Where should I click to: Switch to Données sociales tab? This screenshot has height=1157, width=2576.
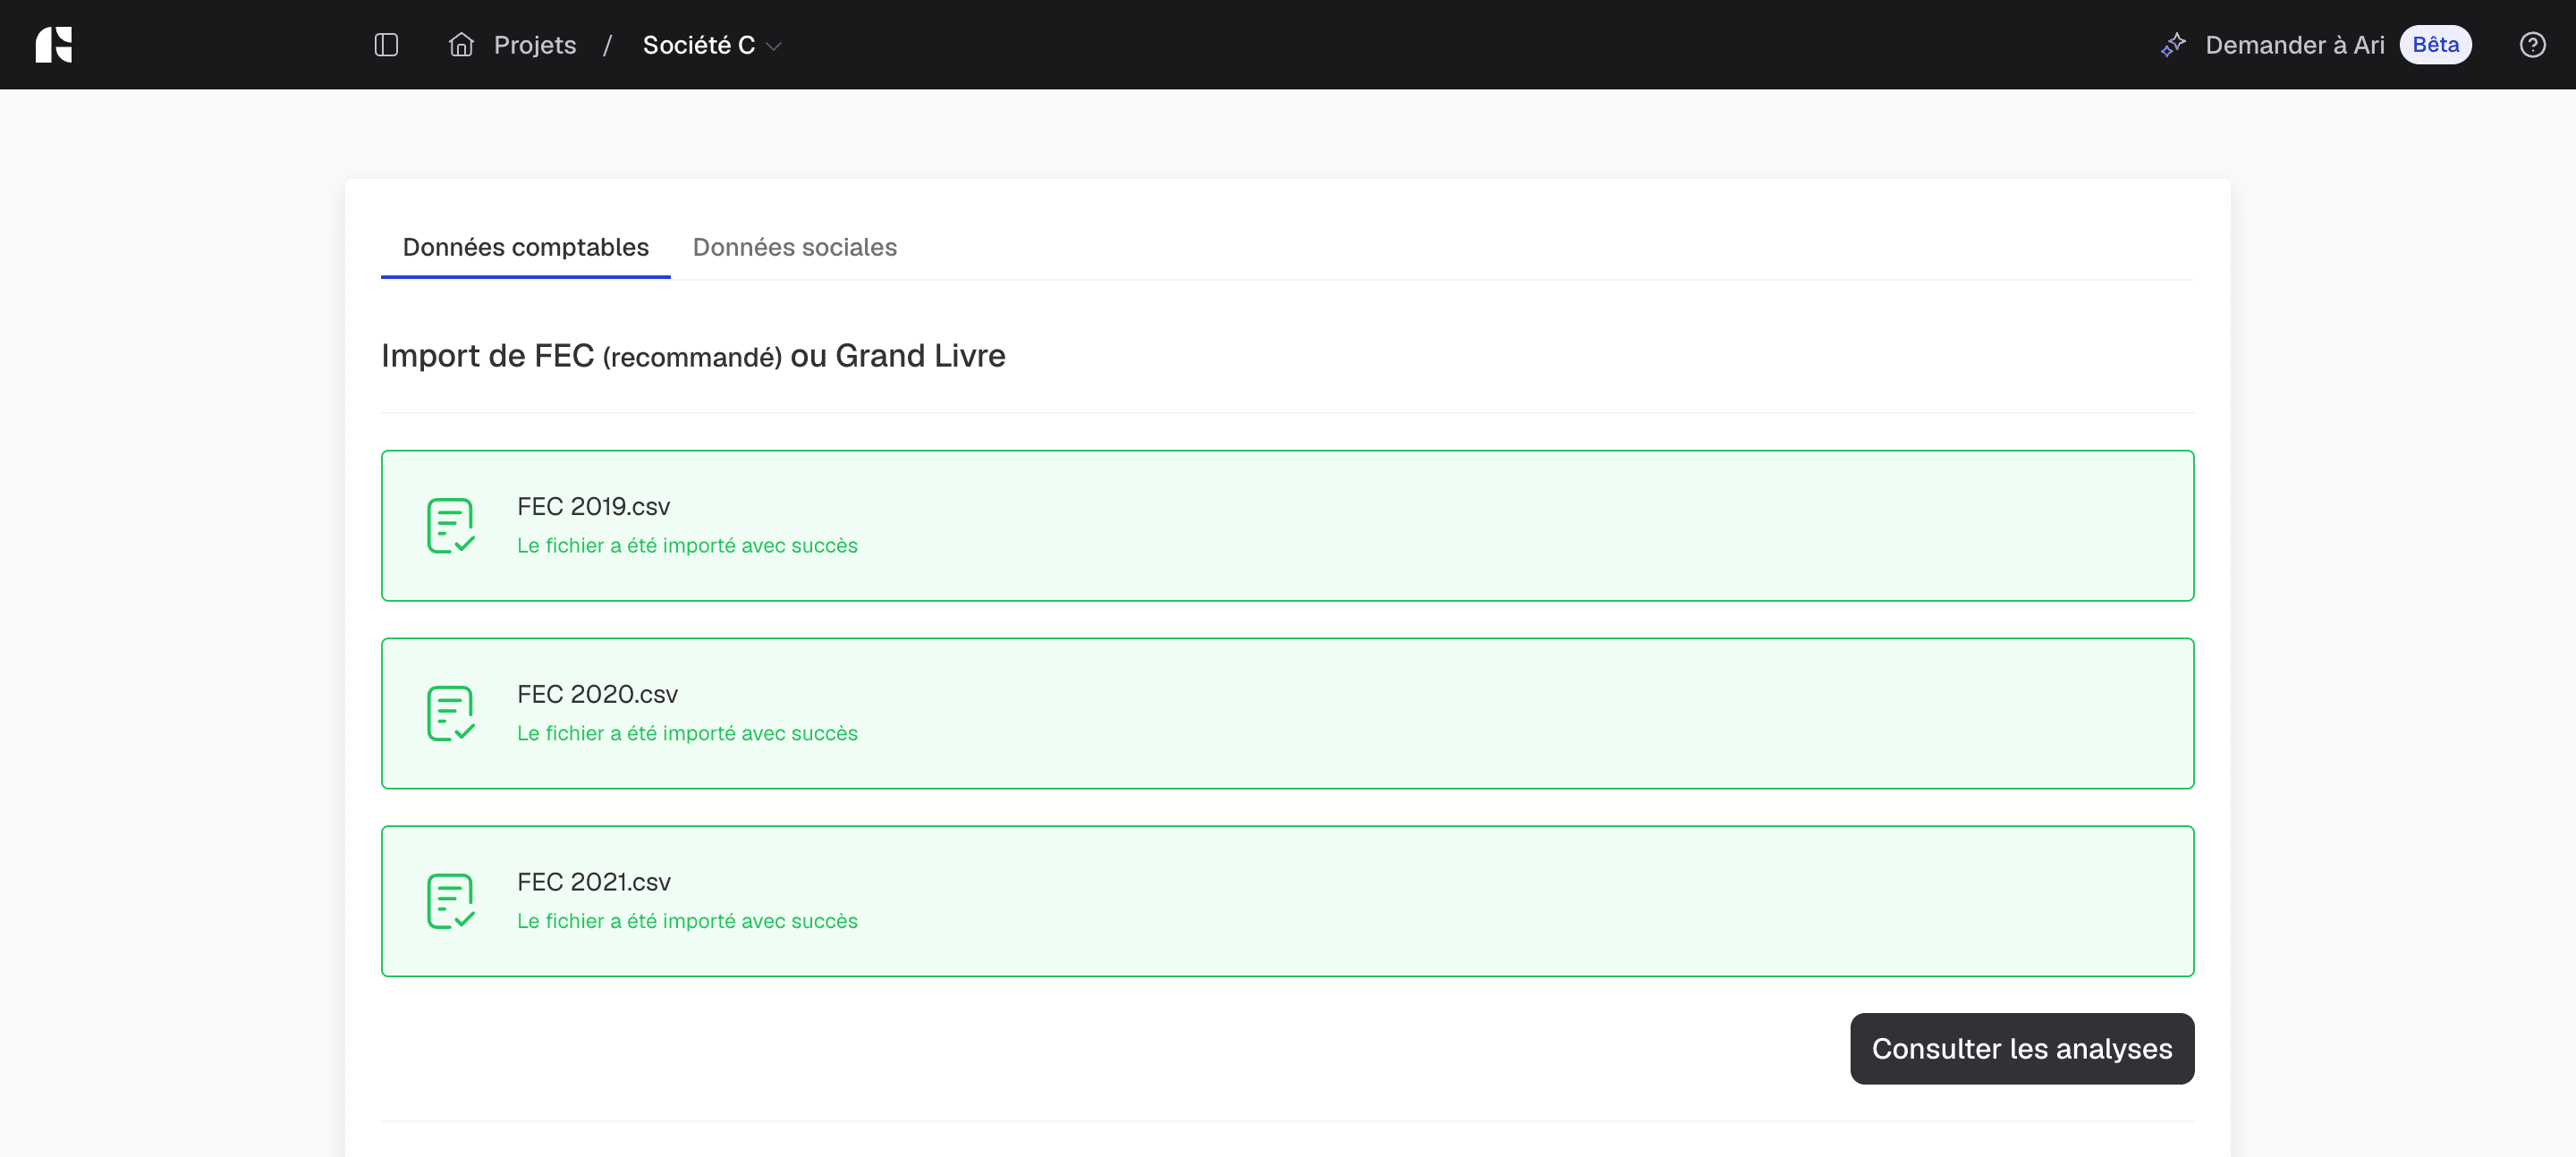click(x=794, y=247)
